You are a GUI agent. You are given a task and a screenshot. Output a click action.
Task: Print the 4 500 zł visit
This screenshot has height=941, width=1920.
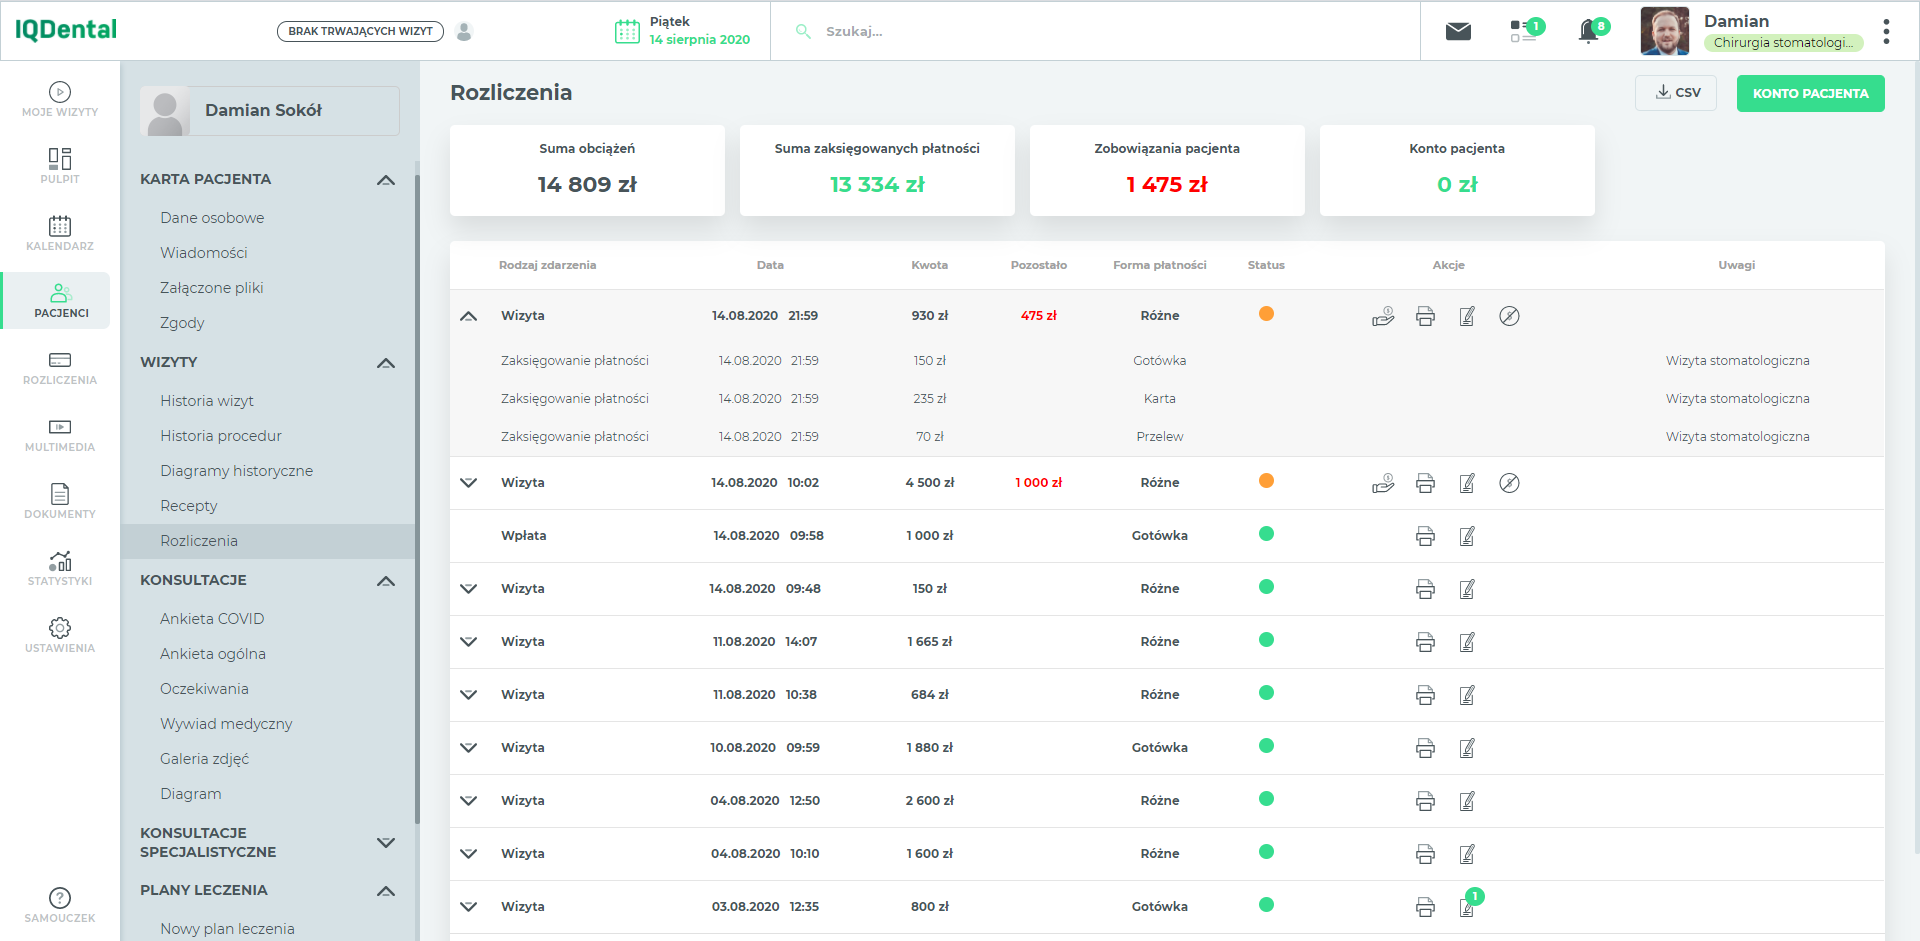click(x=1425, y=483)
